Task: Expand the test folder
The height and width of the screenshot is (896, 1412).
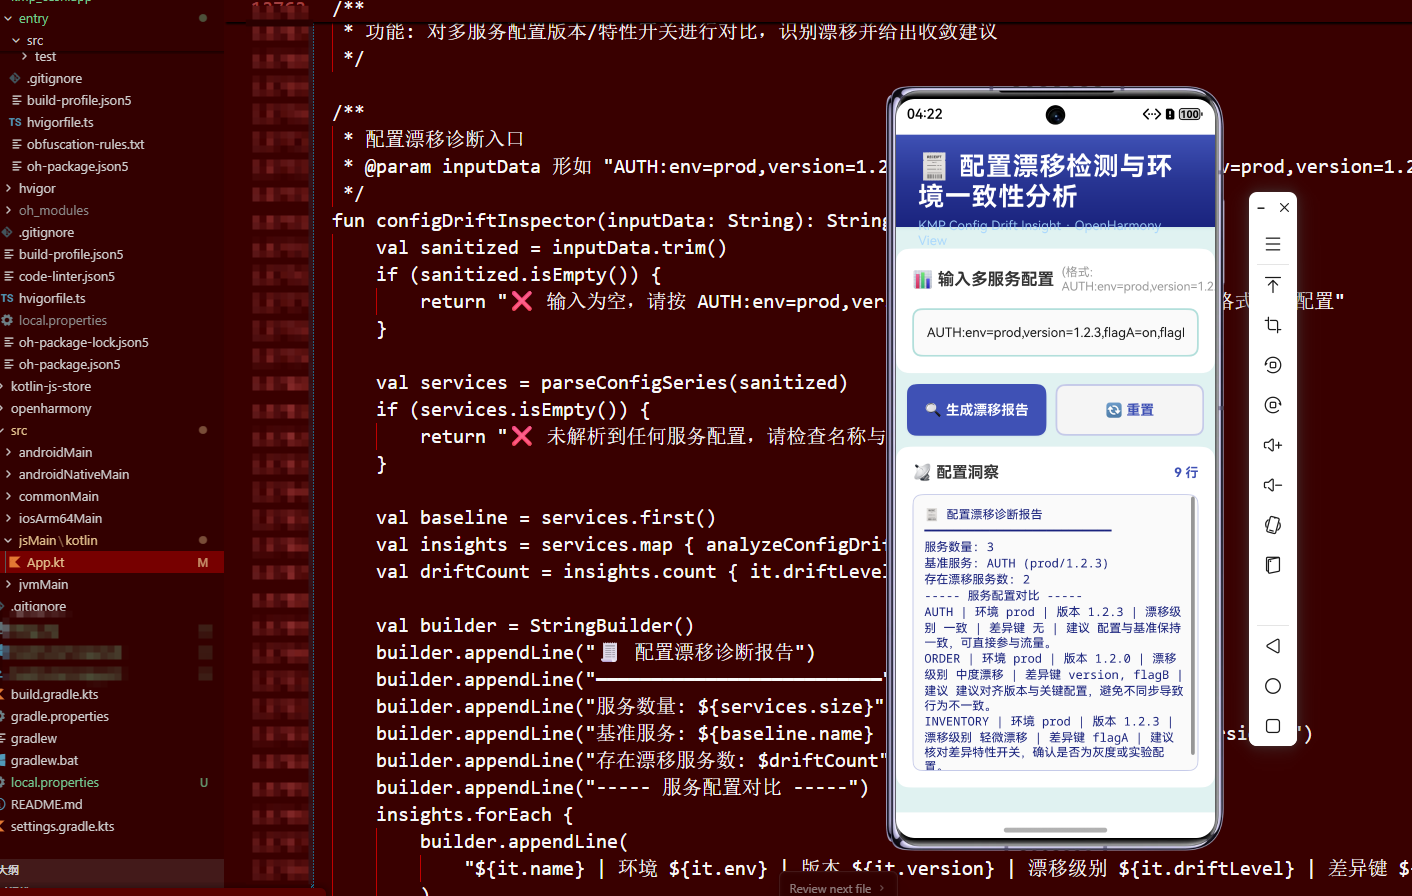Action: [24, 56]
